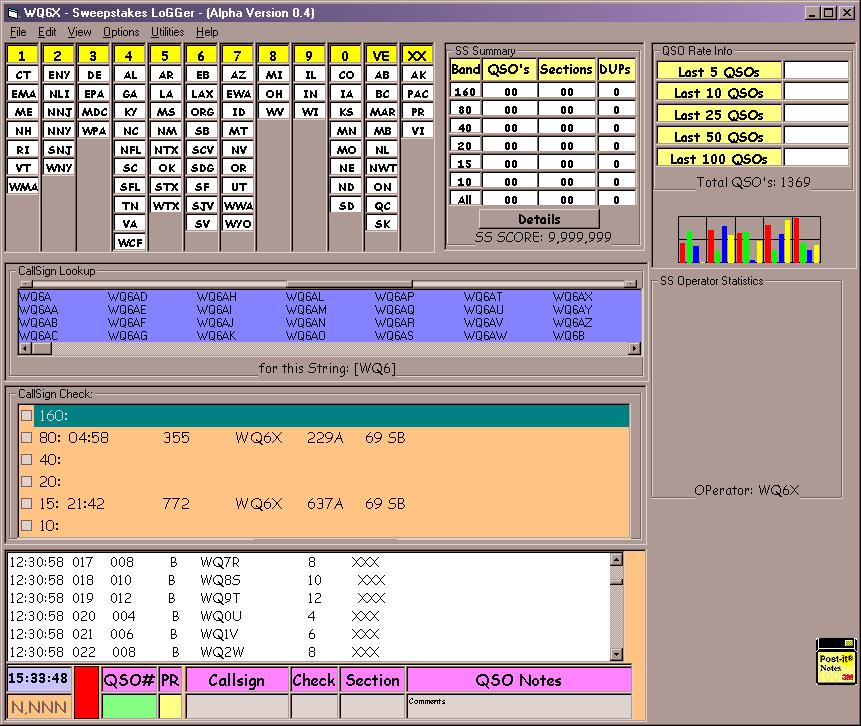This screenshot has width=861, height=726.
Task: Click the Callsign entry field
Action: [x=237, y=706]
